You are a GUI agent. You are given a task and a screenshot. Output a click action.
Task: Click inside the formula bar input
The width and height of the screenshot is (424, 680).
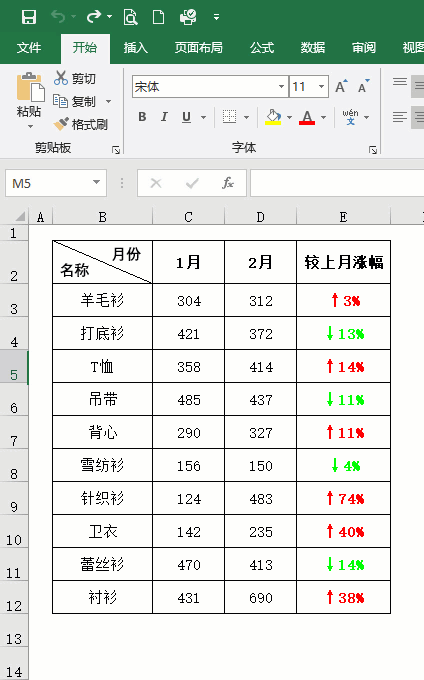337,183
